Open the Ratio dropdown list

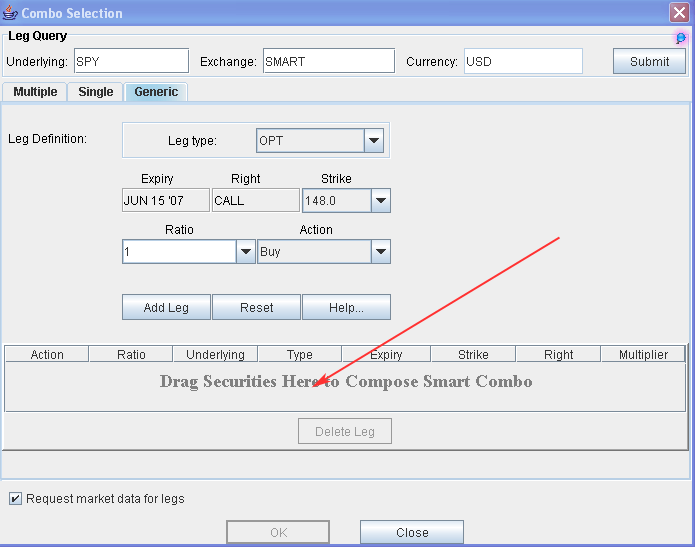[246, 252]
